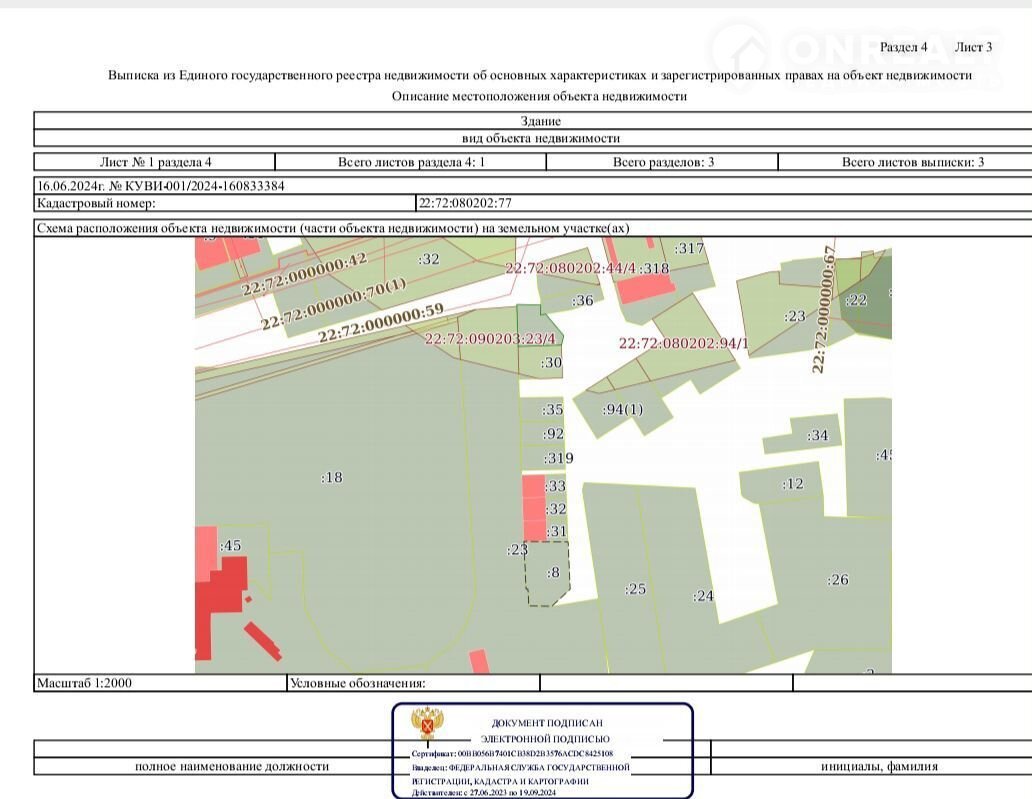1032x799 pixels.
Task: Click the map label 22:72:000000:59
Action: [x=380, y=324]
